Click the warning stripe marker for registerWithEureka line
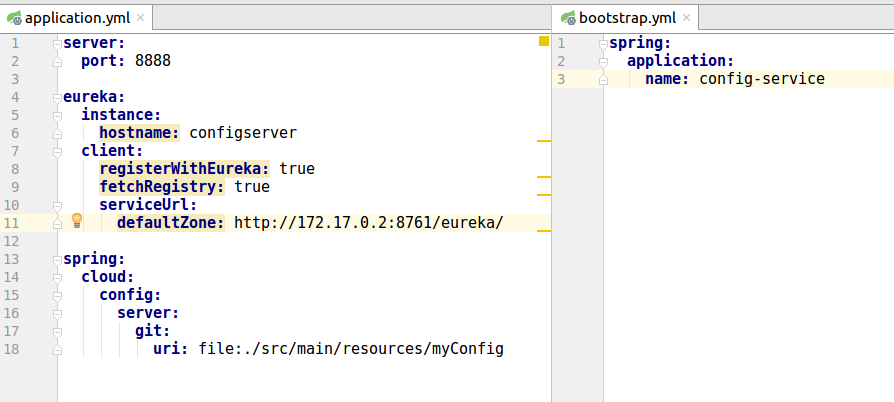 pos(544,177)
